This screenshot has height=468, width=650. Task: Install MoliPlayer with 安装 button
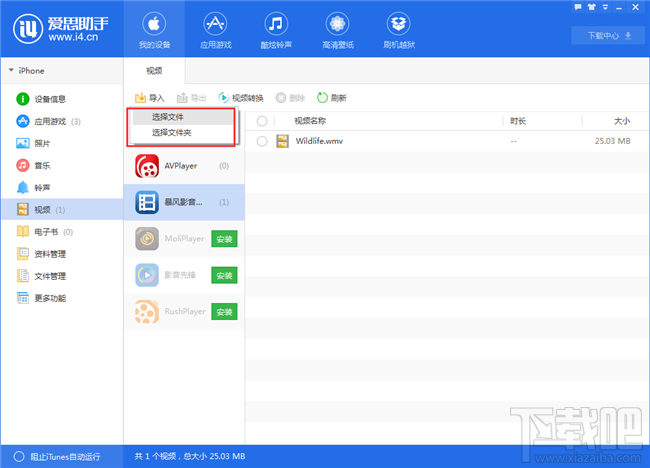point(224,239)
